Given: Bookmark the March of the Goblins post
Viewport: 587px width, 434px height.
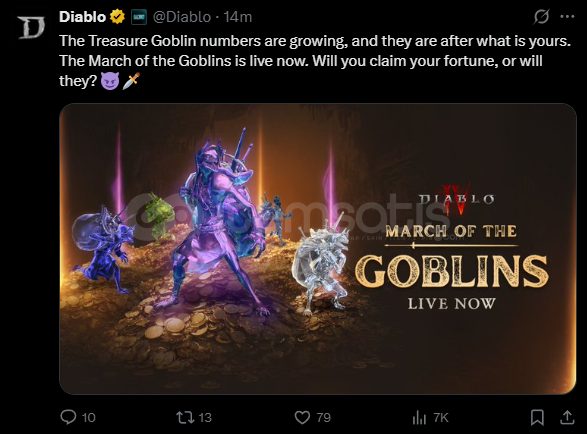Looking at the screenshot, I should click(x=537, y=417).
